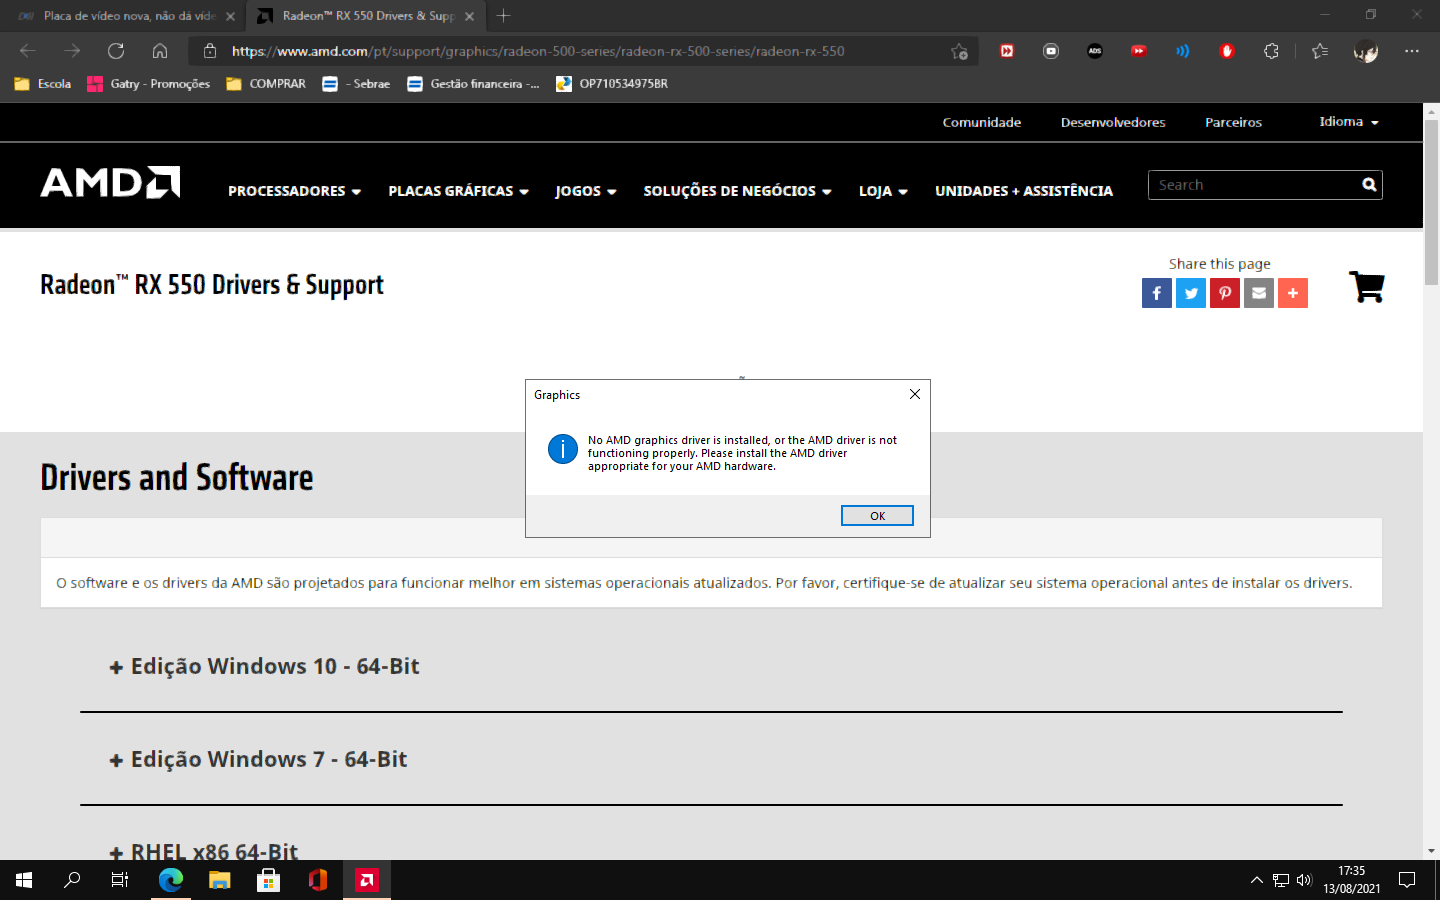The height and width of the screenshot is (900, 1440).
Task: Open Escola bookmark folder
Action: tap(43, 84)
